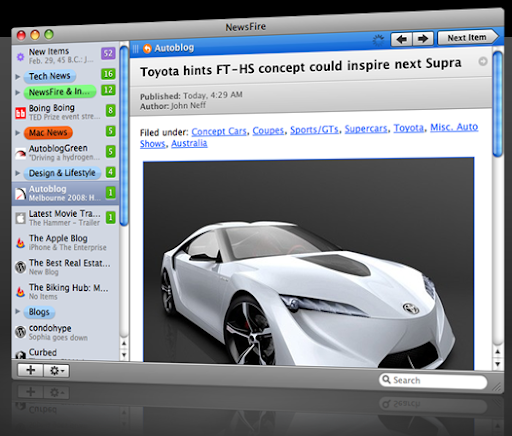
Task: Click The Best Real Estate WordPress icon
Action: point(20,267)
